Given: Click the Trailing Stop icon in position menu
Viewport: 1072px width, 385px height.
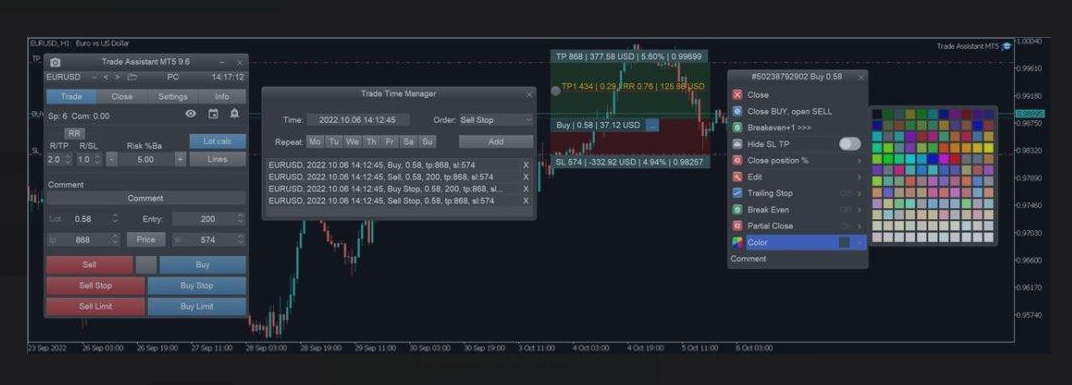Looking at the screenshot, I should click(x=737, y=194).
